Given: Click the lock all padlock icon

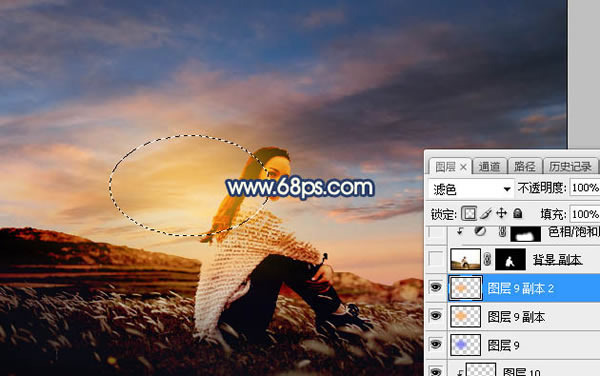Looking at the screenshot, I should point(518,213).
